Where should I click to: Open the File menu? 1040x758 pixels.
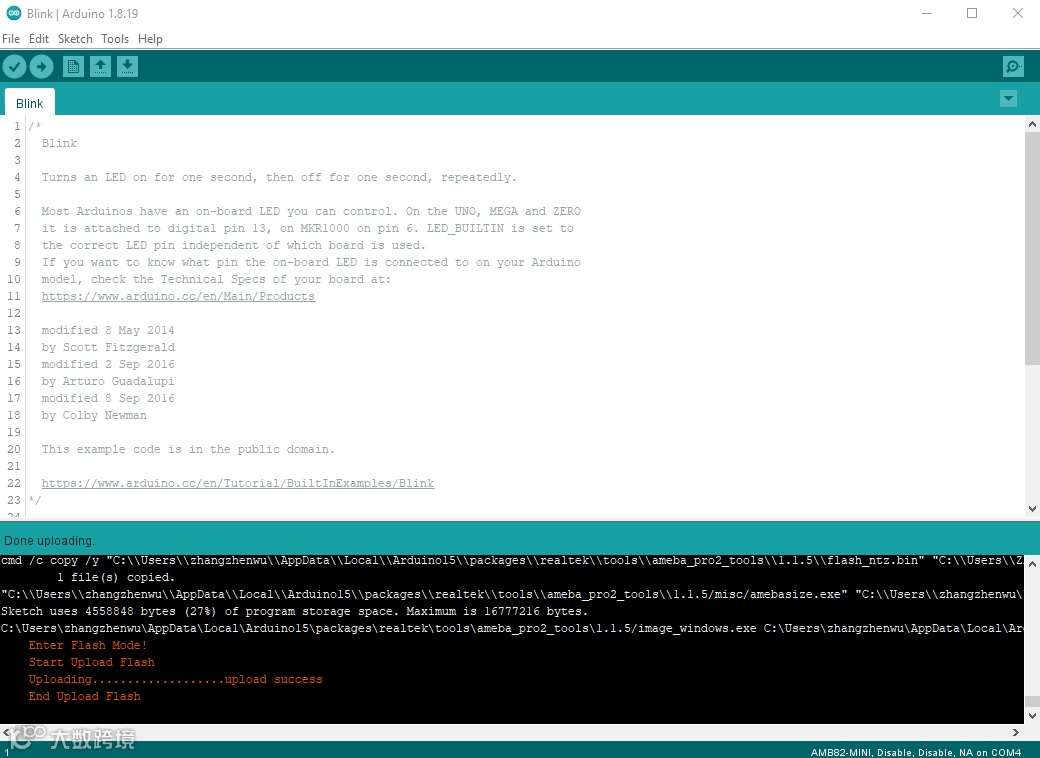click(x=11, y=38)
